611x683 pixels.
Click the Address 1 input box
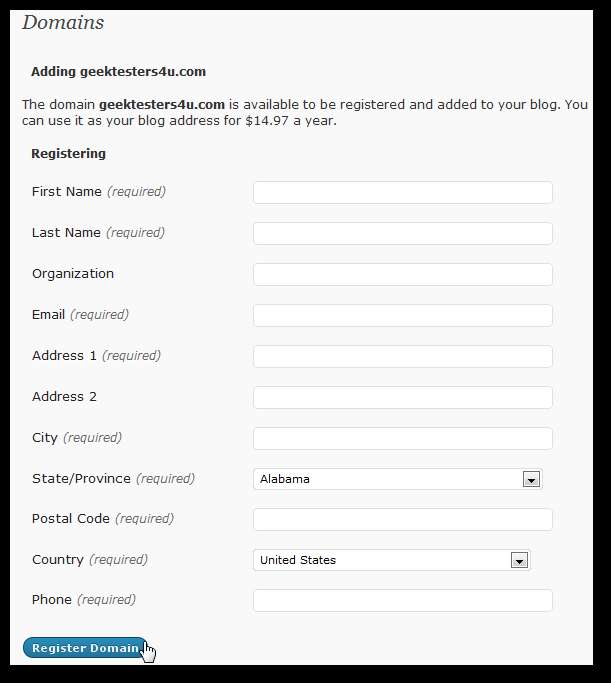tap(402, 356)
